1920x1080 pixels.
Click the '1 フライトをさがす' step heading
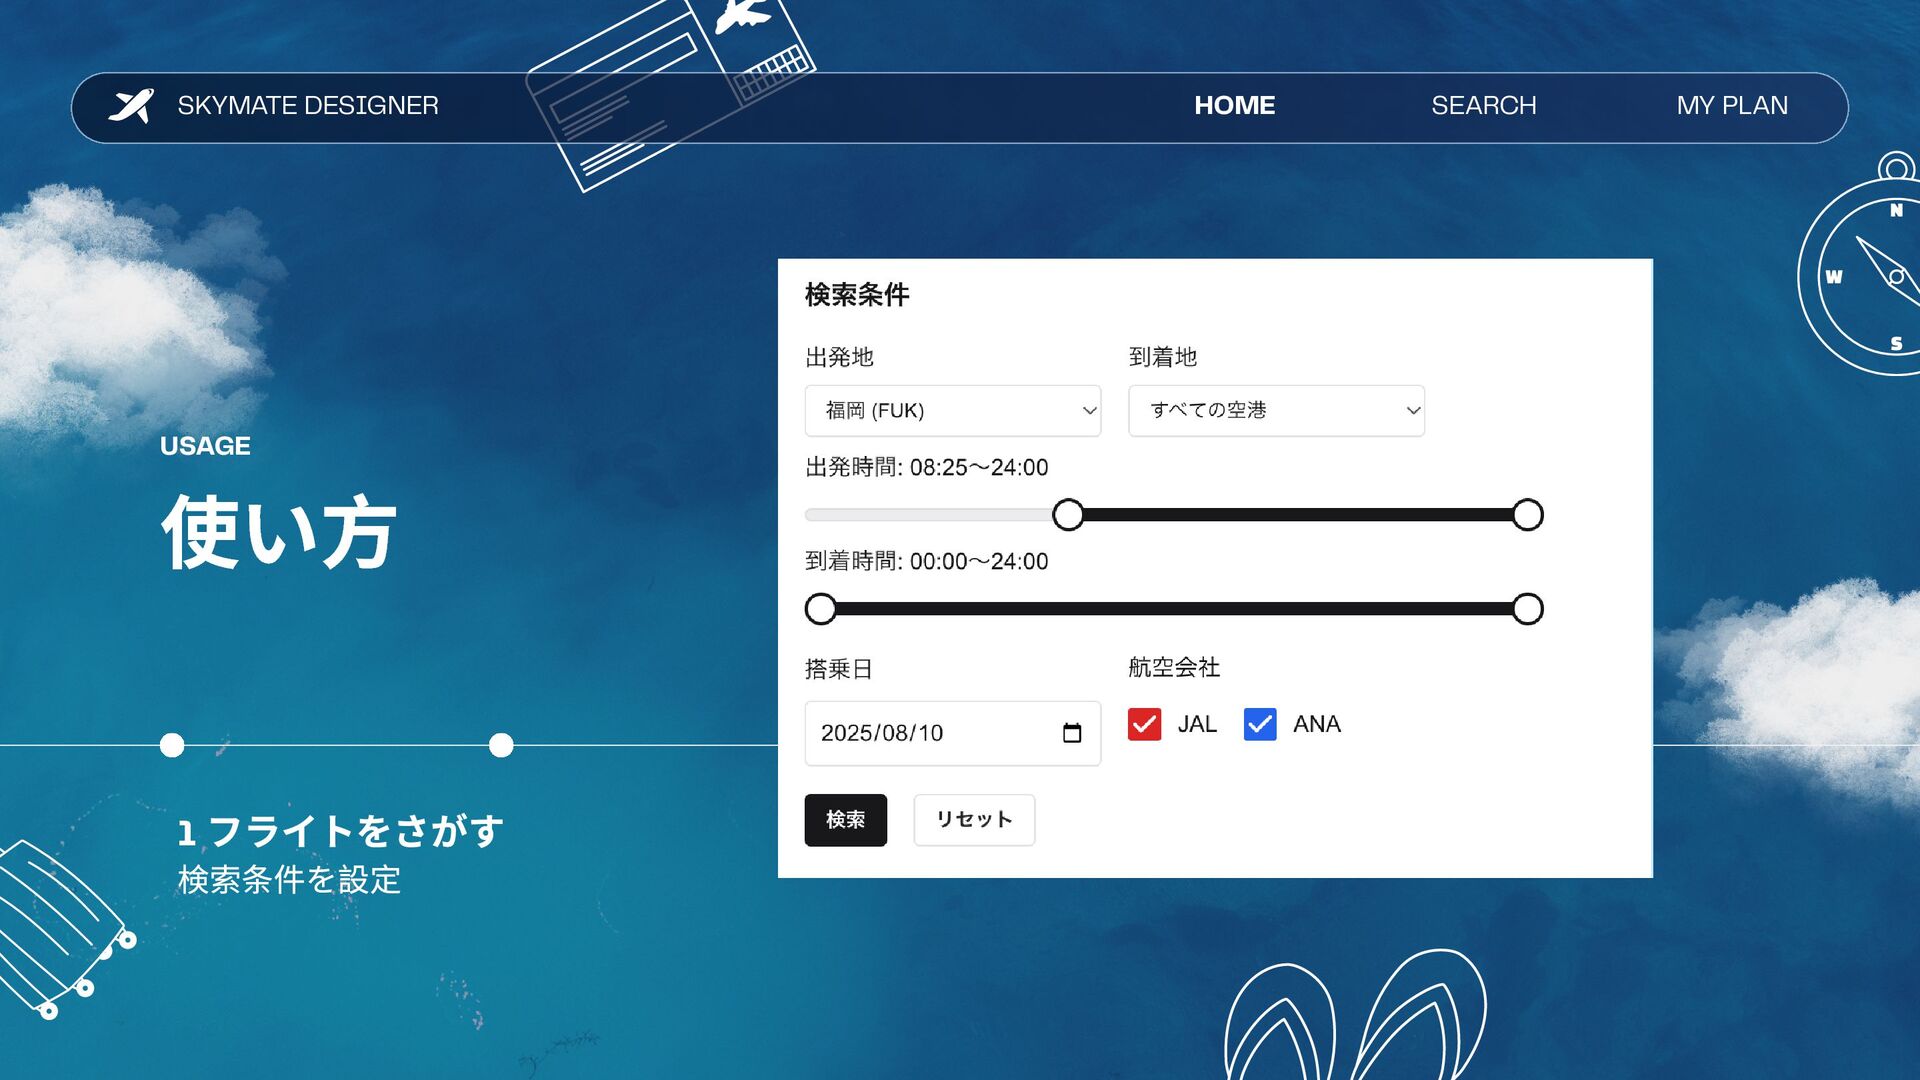click(340, 831)
